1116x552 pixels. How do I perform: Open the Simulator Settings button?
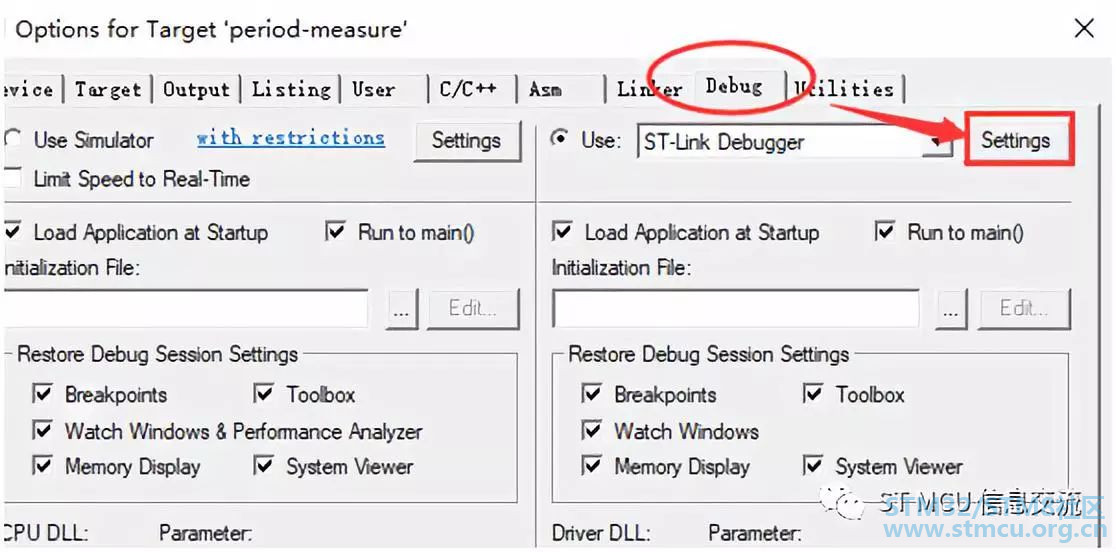pyautogui.click(x=466, y=140)
